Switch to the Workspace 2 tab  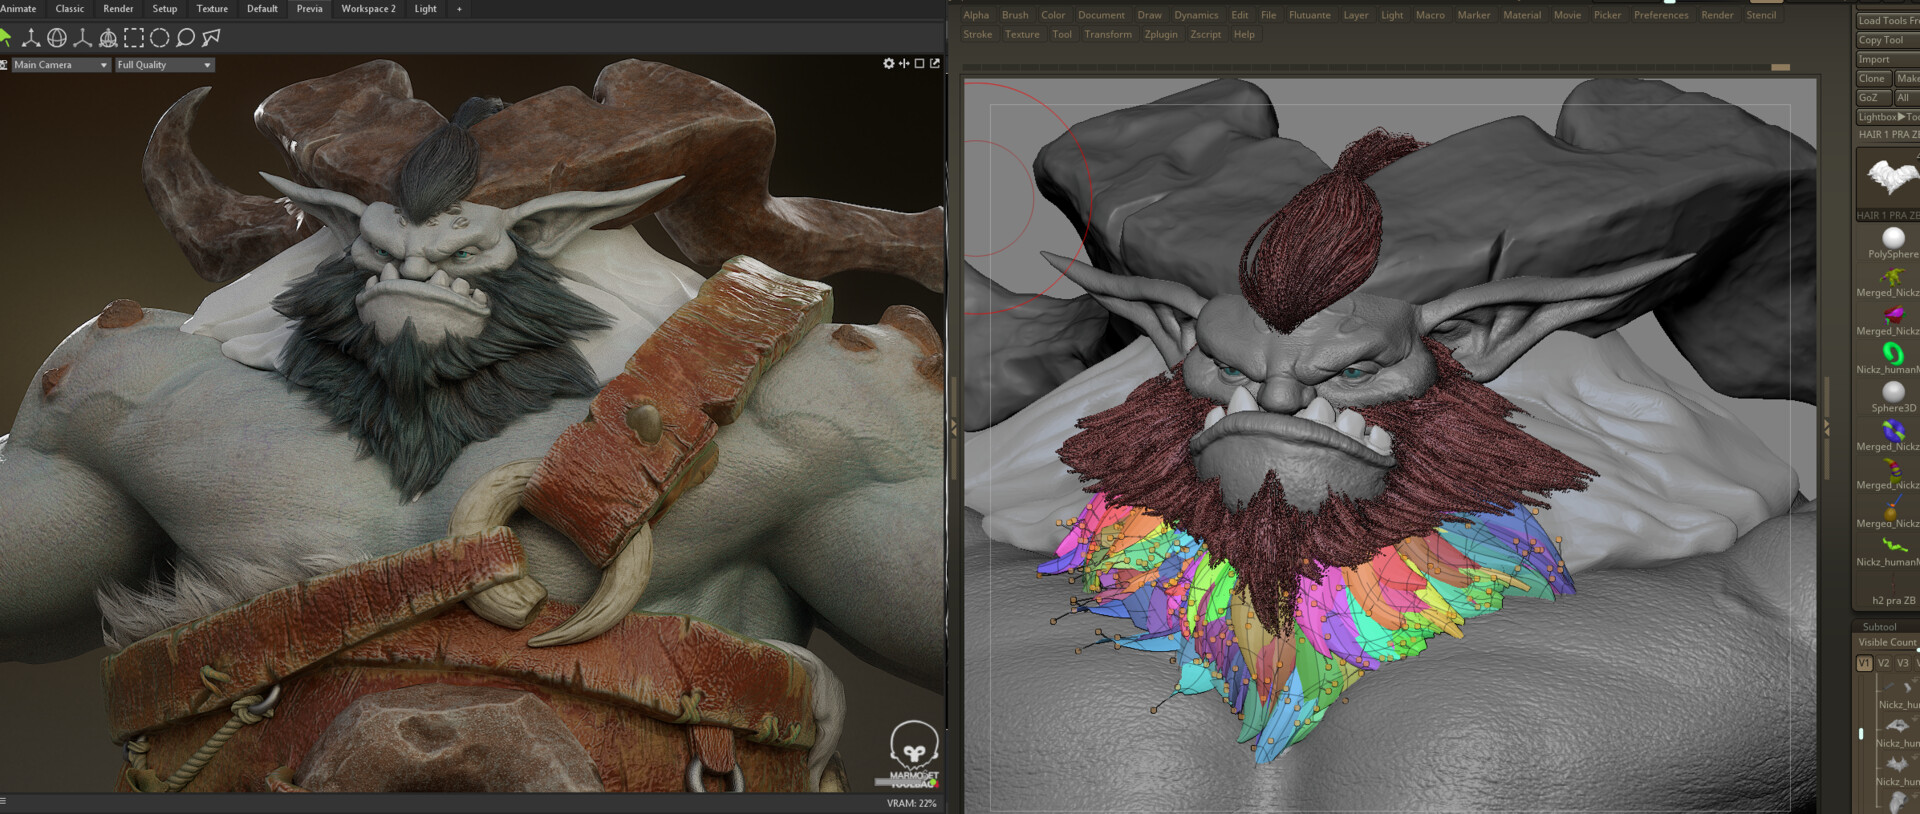pos(368,9)
